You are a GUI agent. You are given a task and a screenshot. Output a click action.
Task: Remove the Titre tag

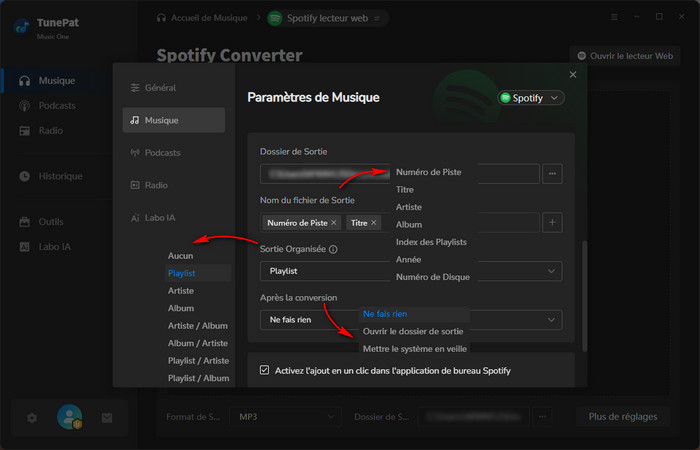click(x=374, y=222)
